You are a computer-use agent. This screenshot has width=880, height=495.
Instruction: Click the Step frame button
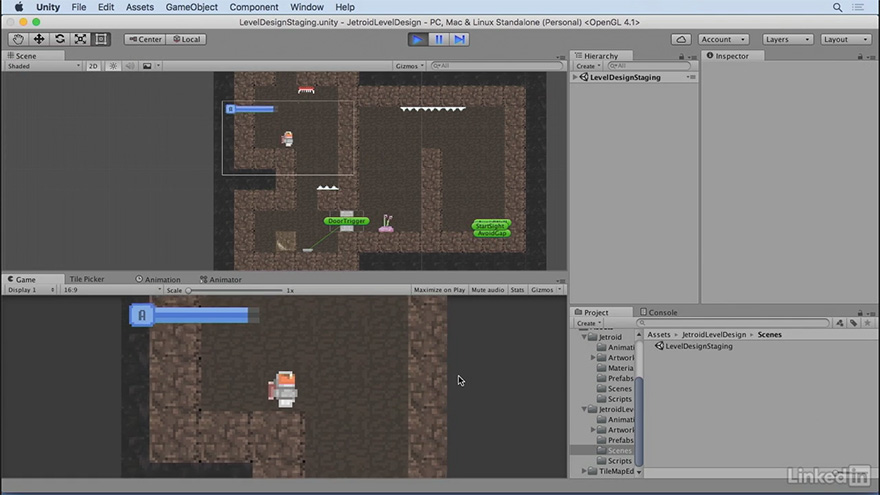click(x=460, y=39)
